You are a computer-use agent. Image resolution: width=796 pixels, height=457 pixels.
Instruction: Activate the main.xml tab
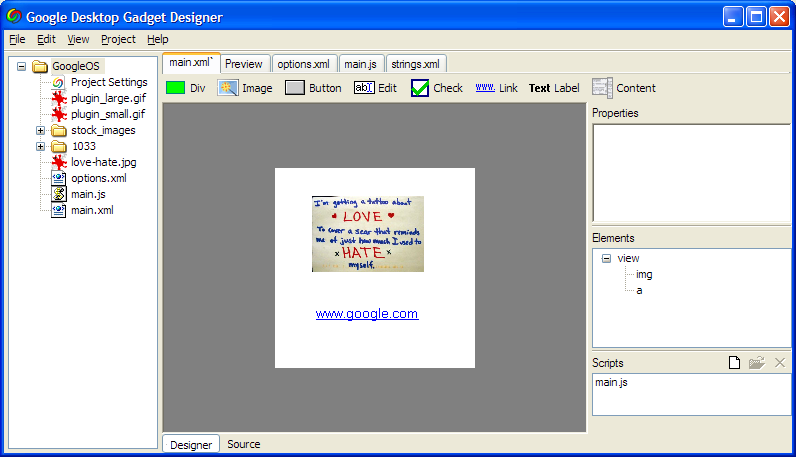pos(191,62)
